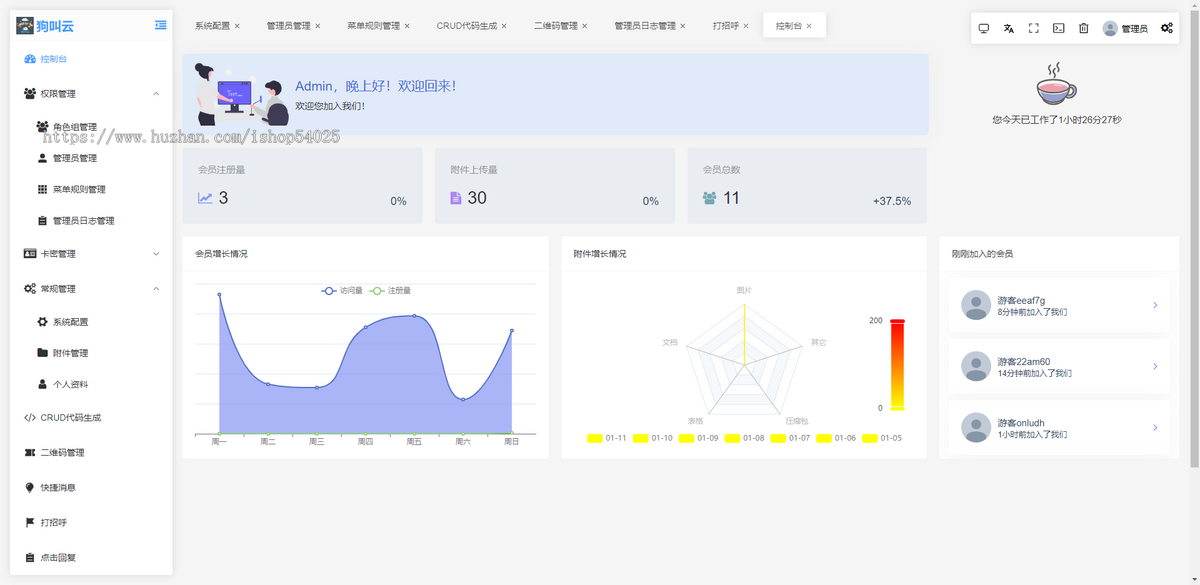This screenshot has width=1200, height=585.
Task: Open the language switch icon
Action: coord(1009,28)
